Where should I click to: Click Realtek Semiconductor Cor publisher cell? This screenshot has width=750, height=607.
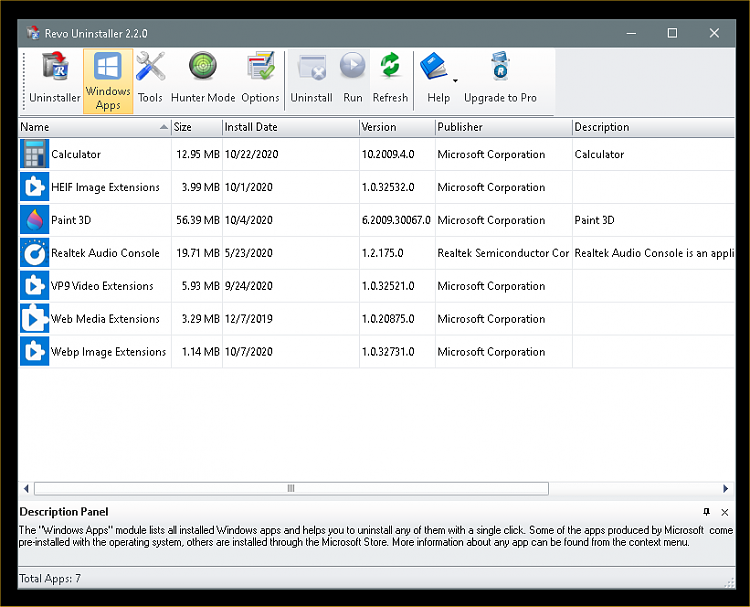[x=503, y=253]
